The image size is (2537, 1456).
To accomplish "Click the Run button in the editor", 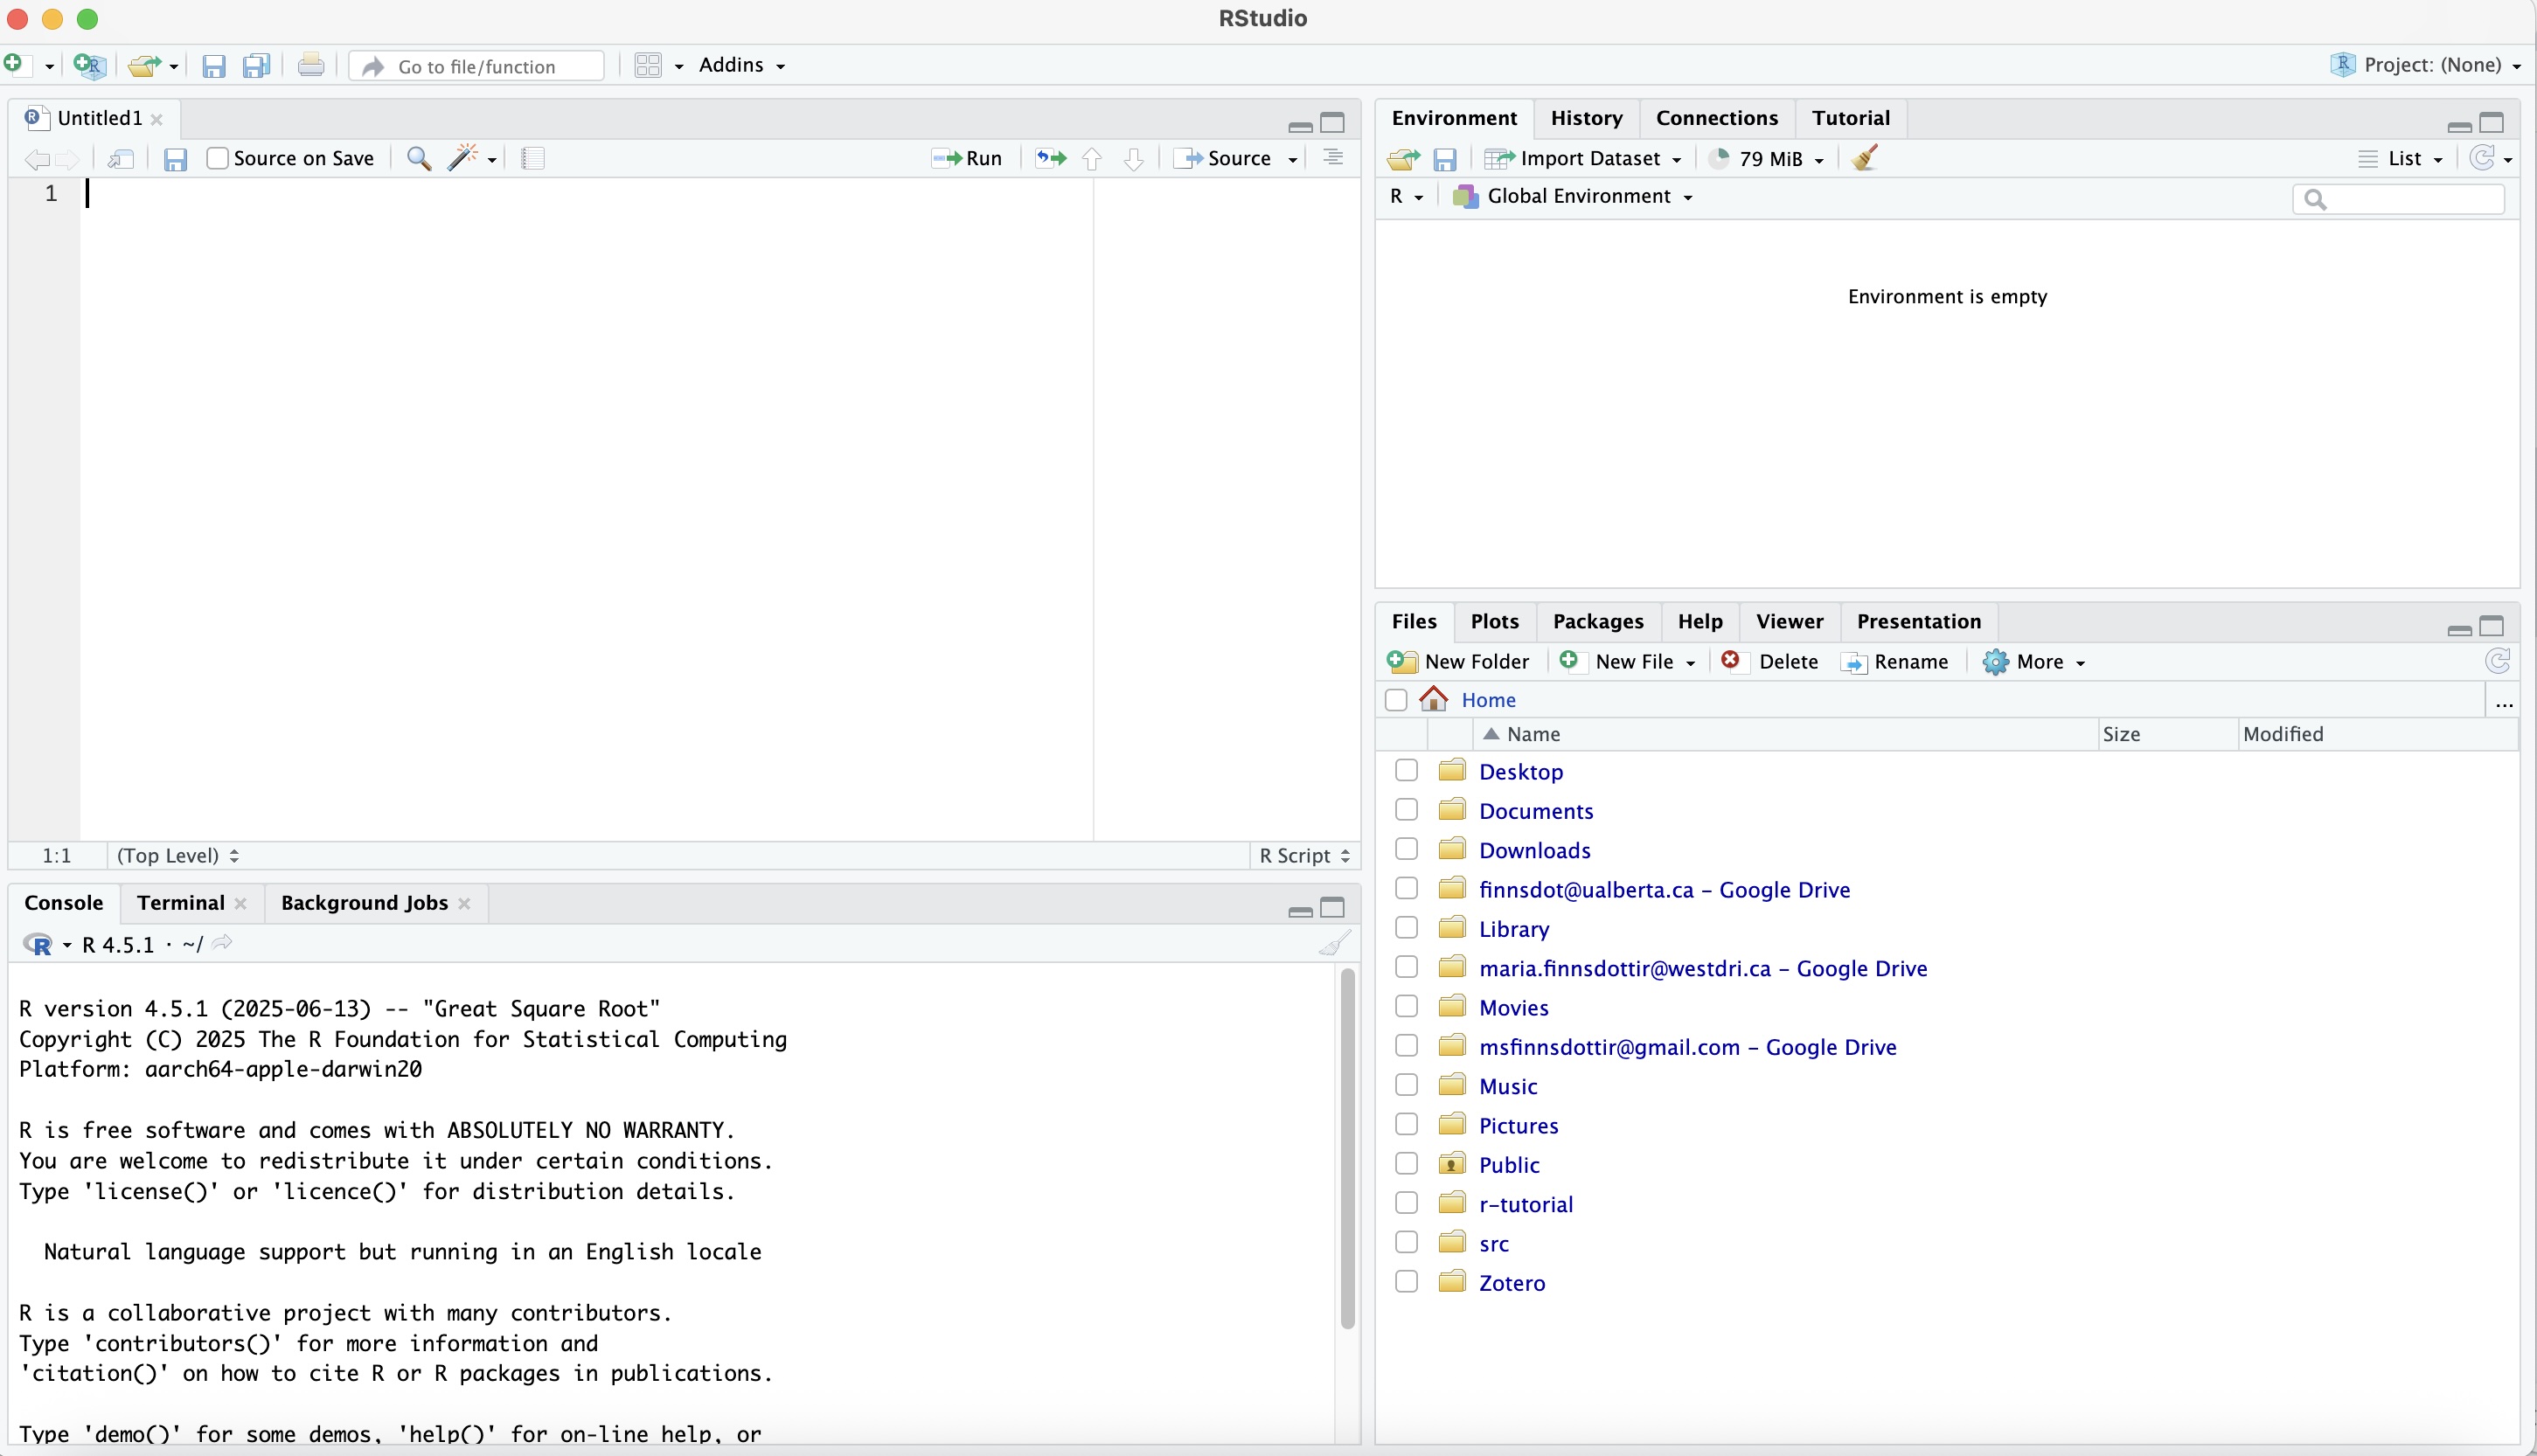I will [x=966, y=158].
